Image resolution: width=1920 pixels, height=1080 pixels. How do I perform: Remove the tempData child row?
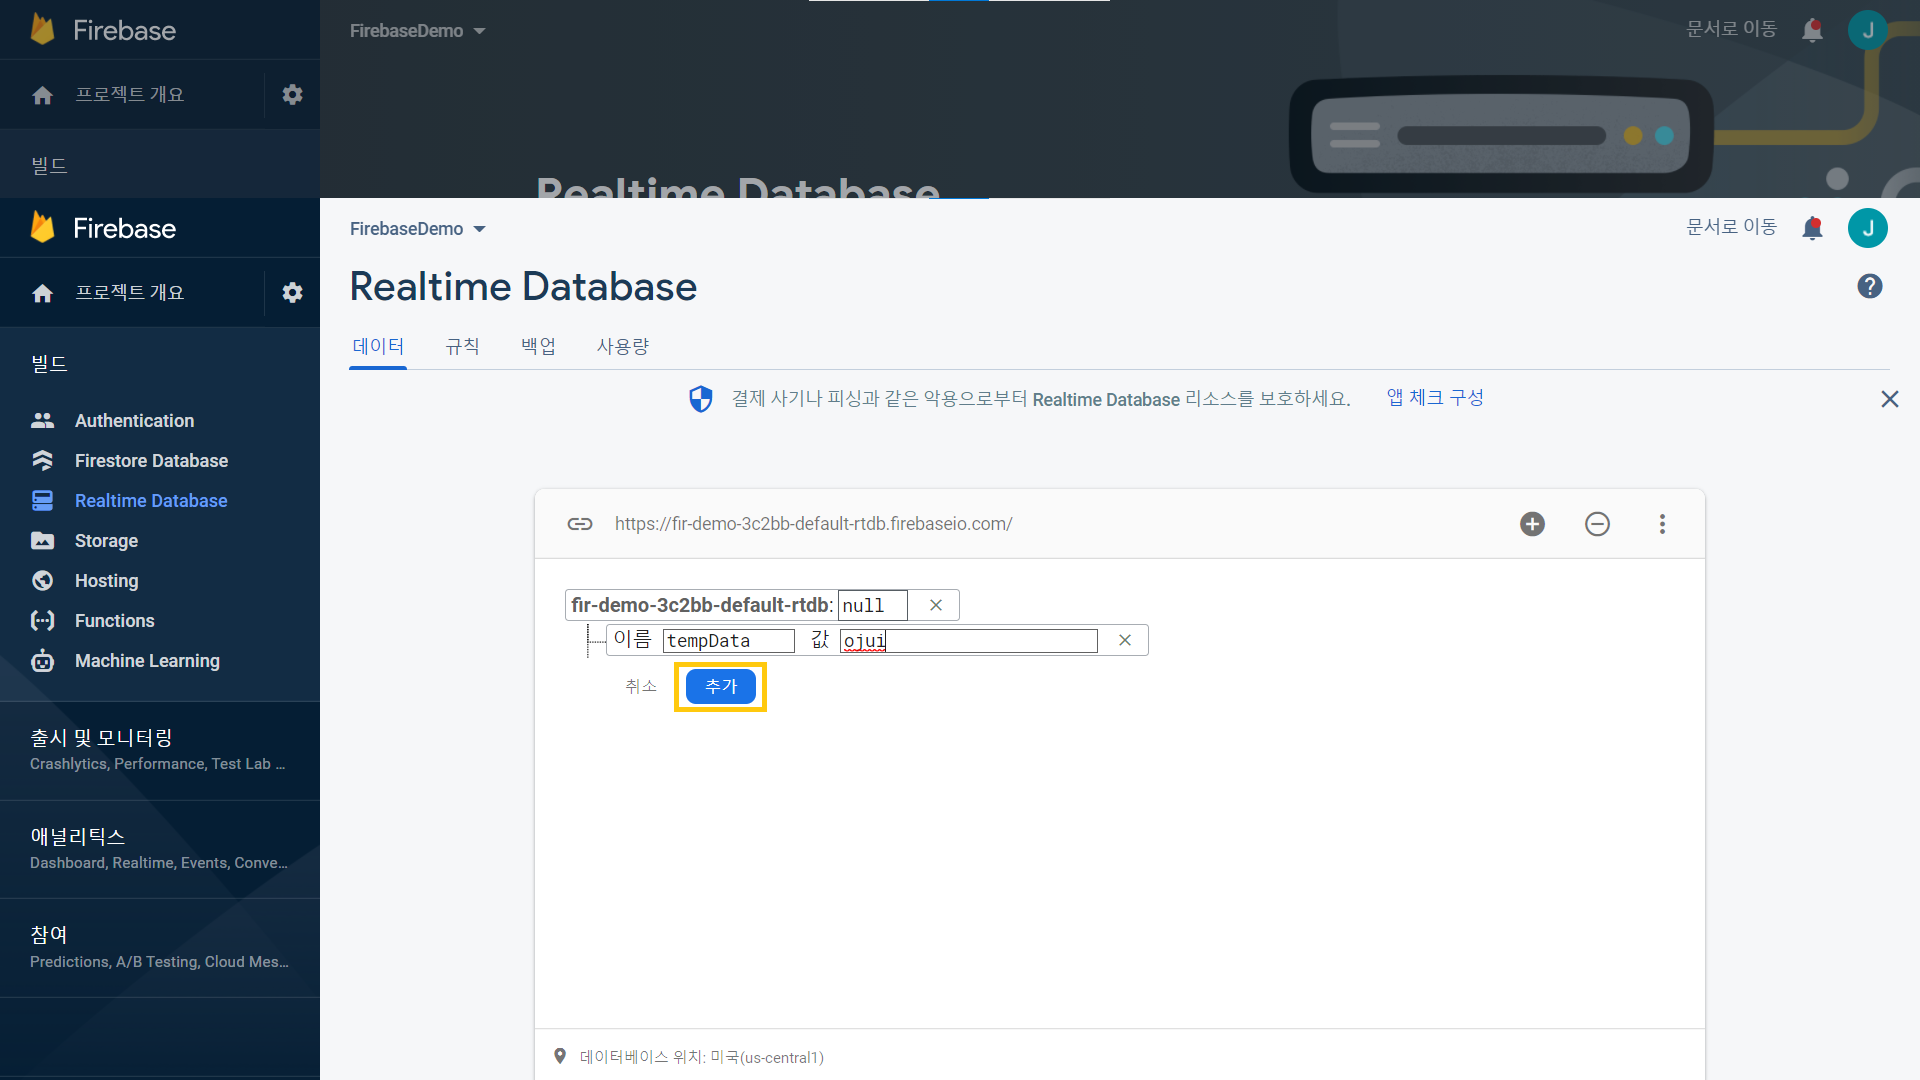[1125, 640]
